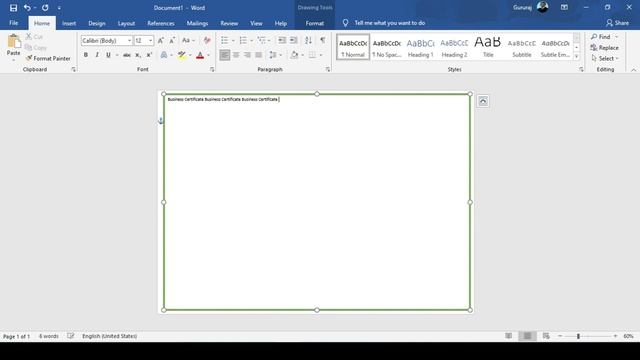640x360 pixels.
Task: Show paragraph marks toggle
Action: (x=322, y=40)
